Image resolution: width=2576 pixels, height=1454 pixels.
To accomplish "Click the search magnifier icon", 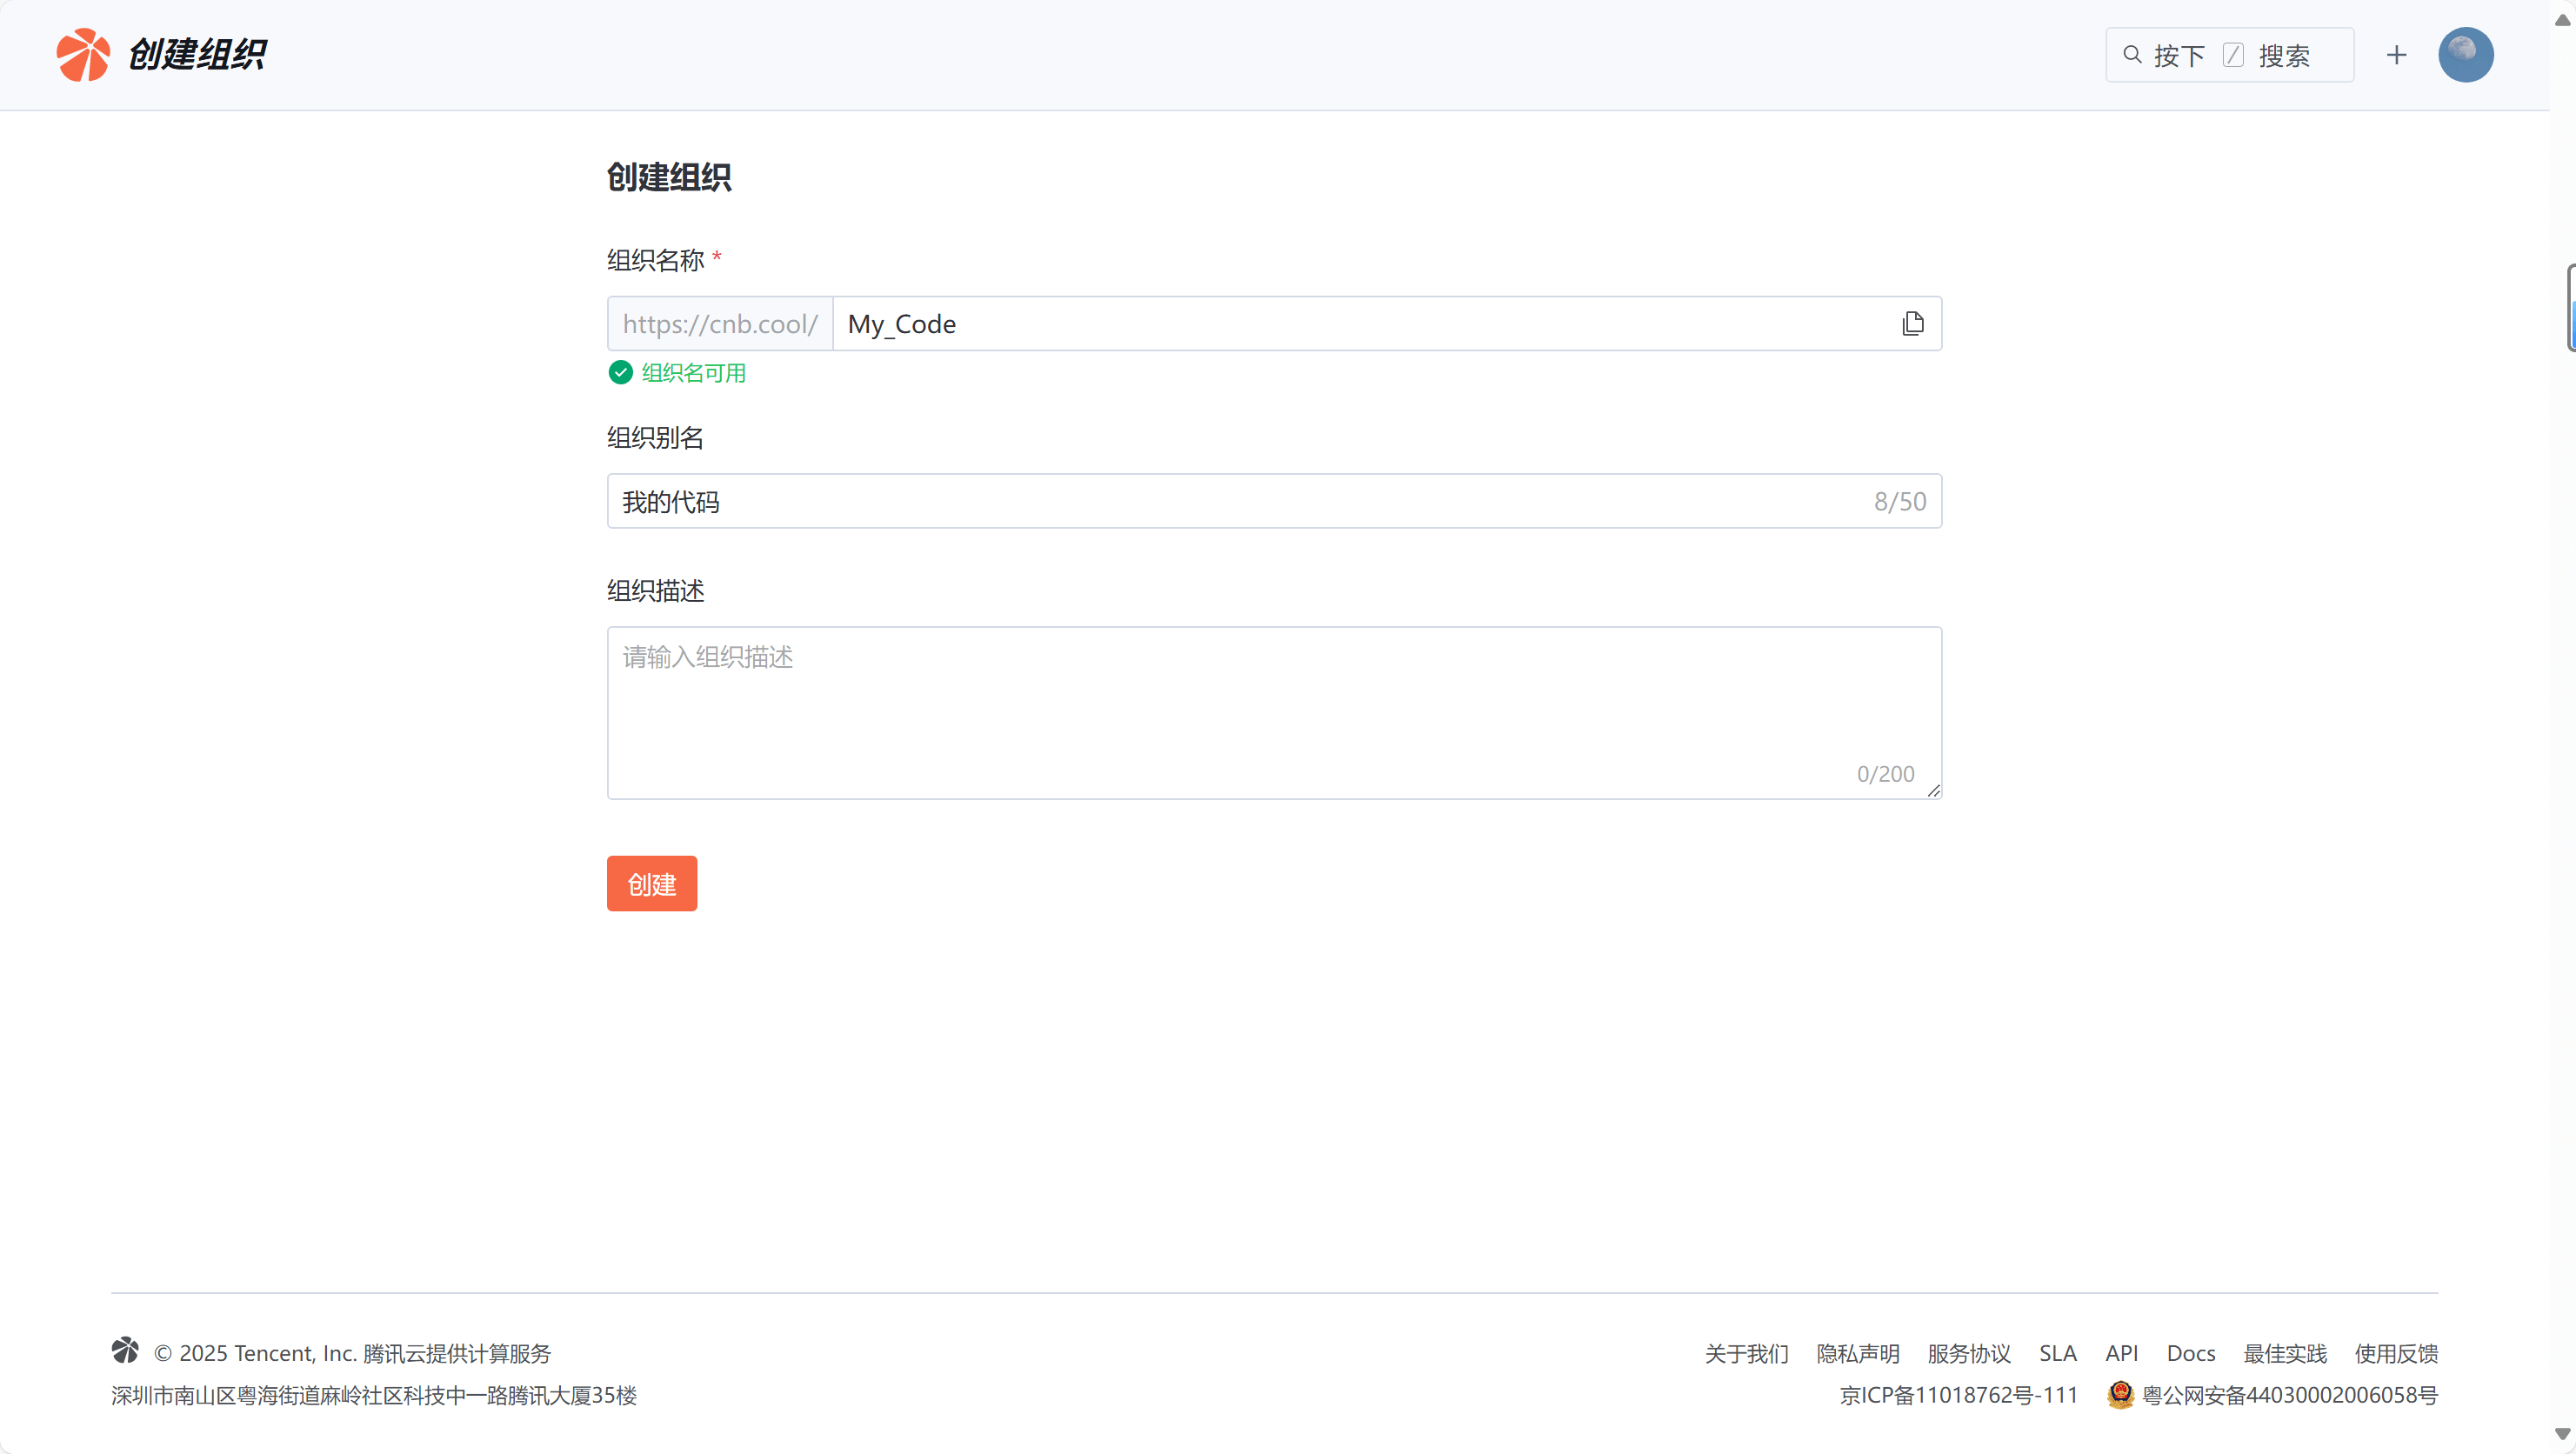I will [x=2132, y=55].
